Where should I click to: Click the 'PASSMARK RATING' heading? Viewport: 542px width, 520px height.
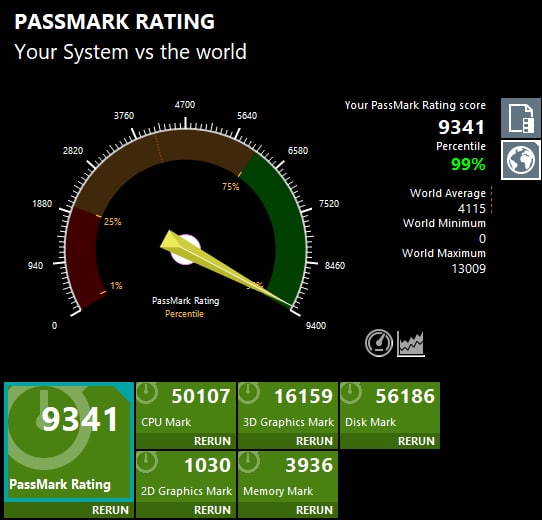[114, 21]
